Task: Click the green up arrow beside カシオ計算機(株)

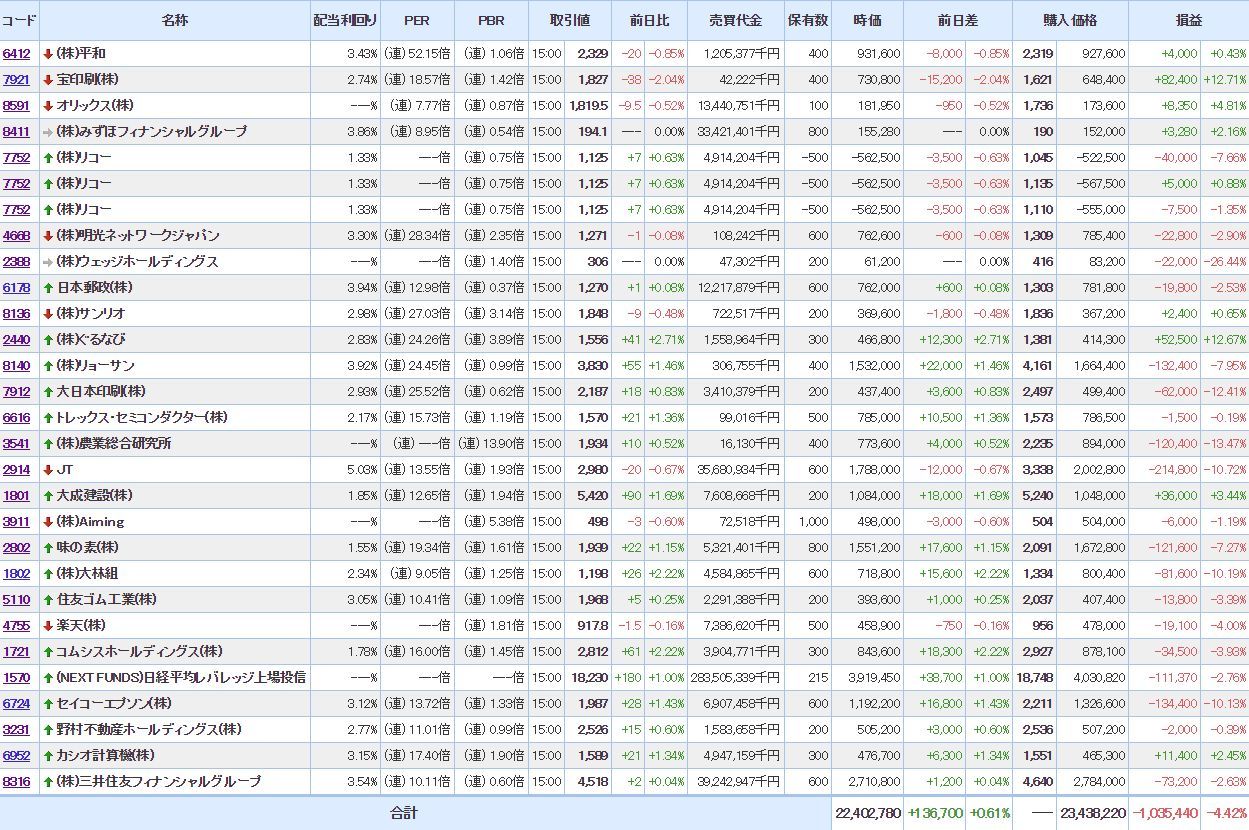Action: tap(47, 756)
